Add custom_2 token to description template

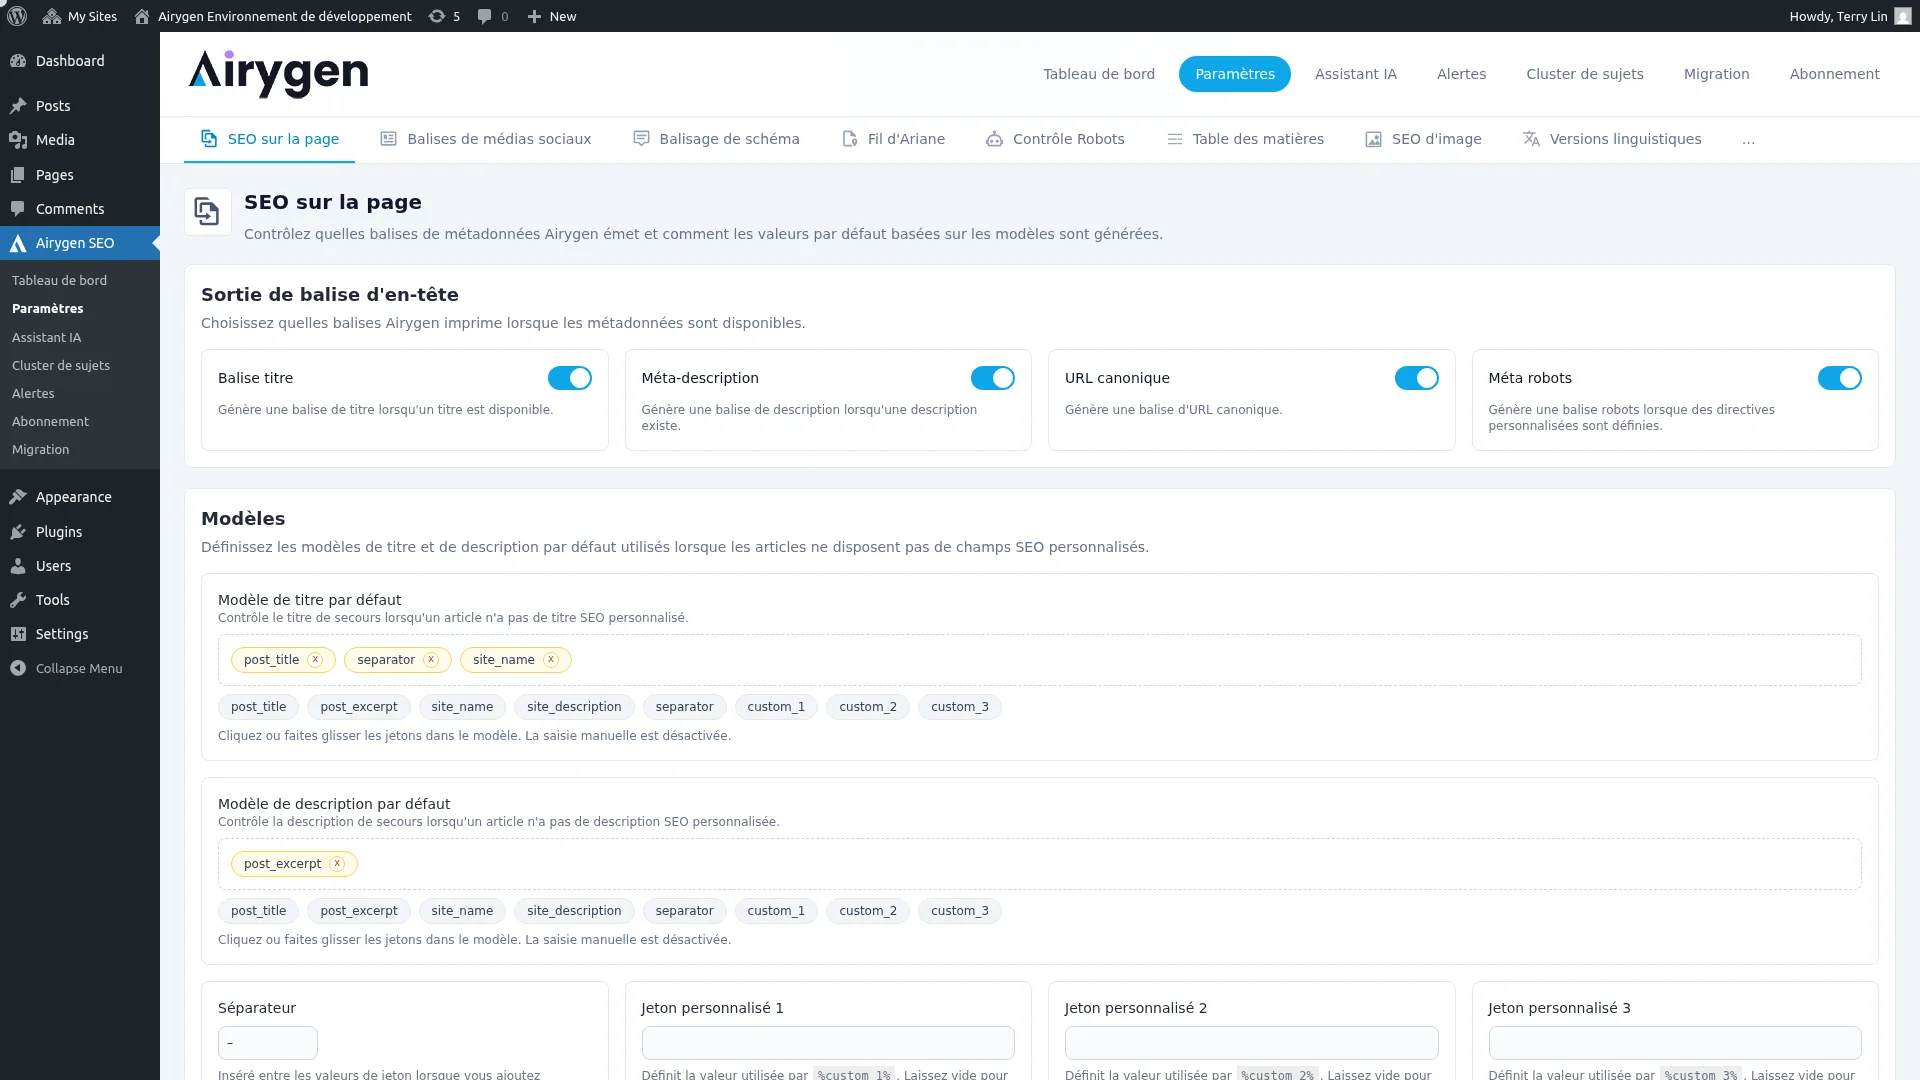point(868,911)
